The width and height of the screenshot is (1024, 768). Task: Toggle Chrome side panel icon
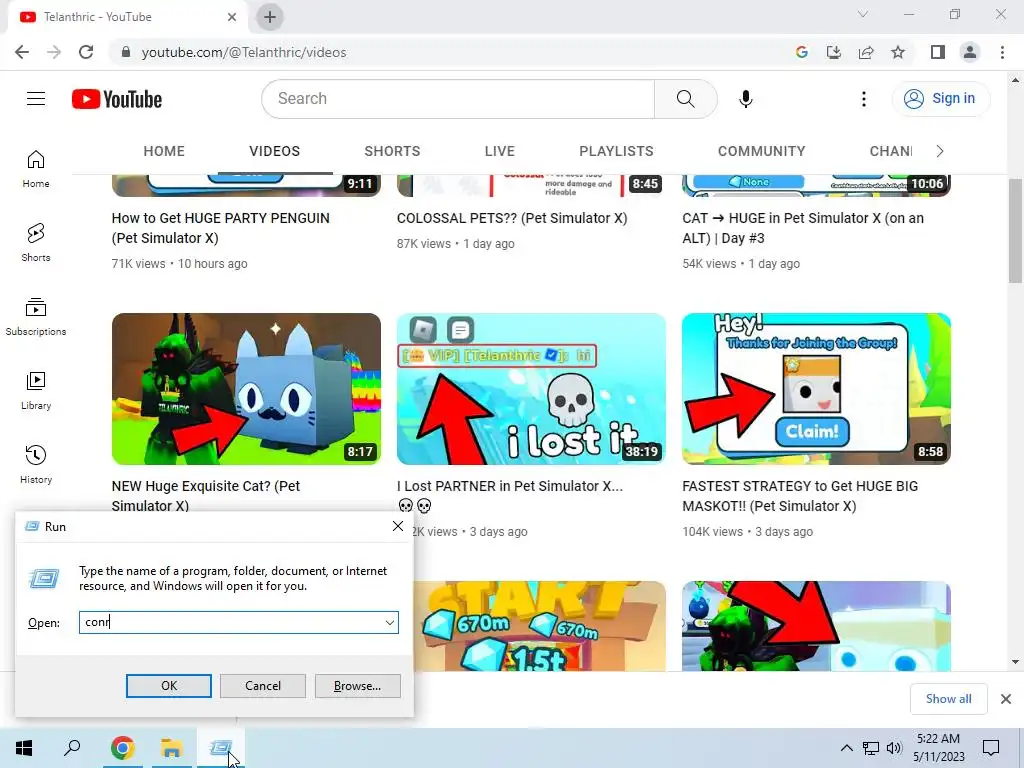[938, 52]
